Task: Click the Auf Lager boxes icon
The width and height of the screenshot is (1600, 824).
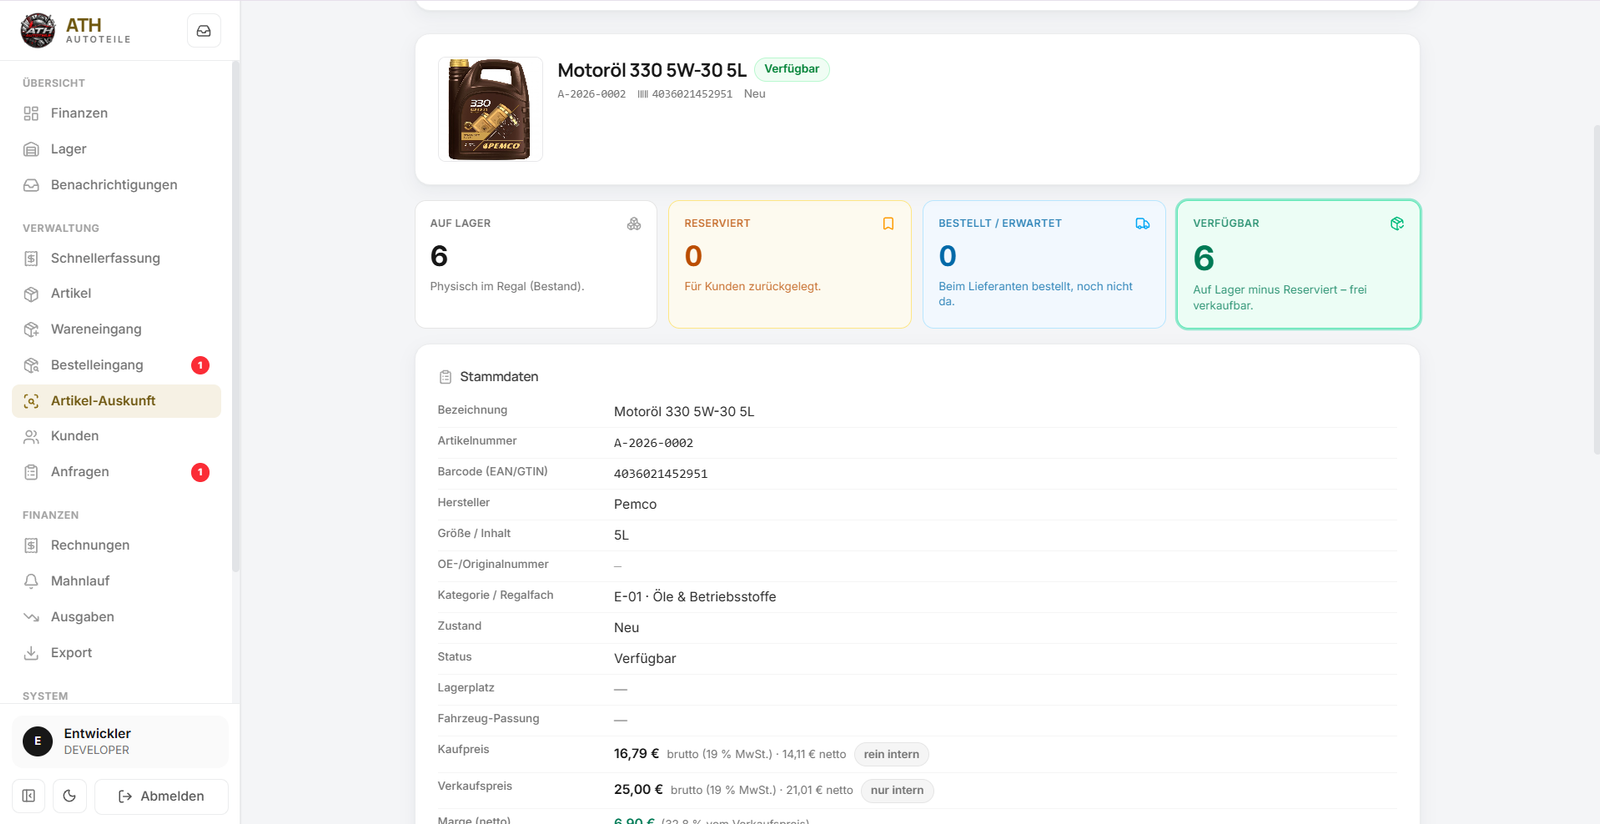Action: coord(634,224)
